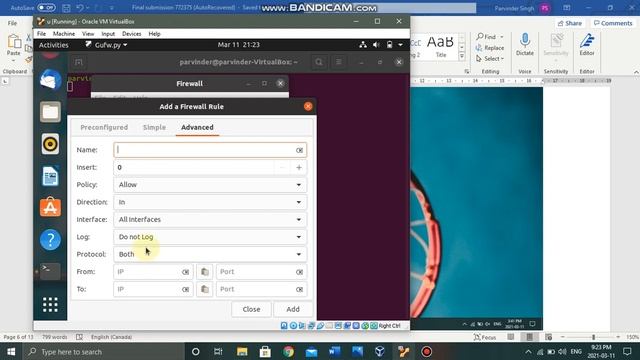Click Paste in Word ribbon
This screenshot has height=360, width=640.
[13, 46]
